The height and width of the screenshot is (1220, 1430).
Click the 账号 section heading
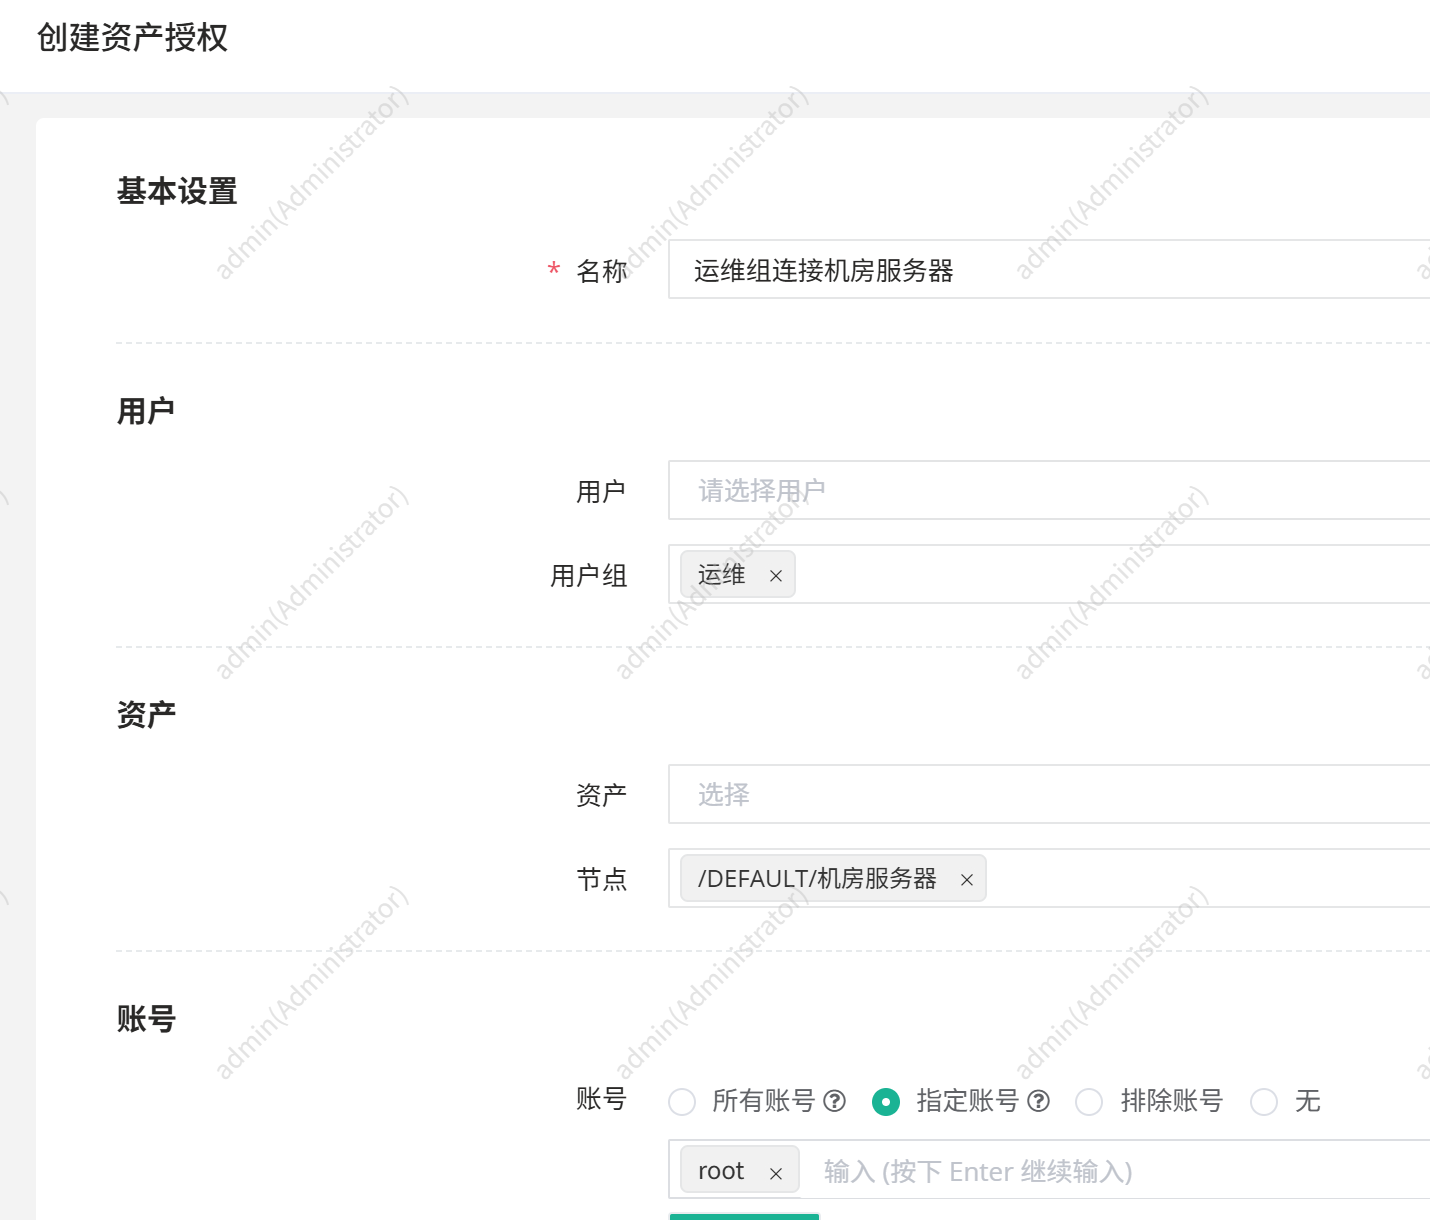(x=146, y=1019)
